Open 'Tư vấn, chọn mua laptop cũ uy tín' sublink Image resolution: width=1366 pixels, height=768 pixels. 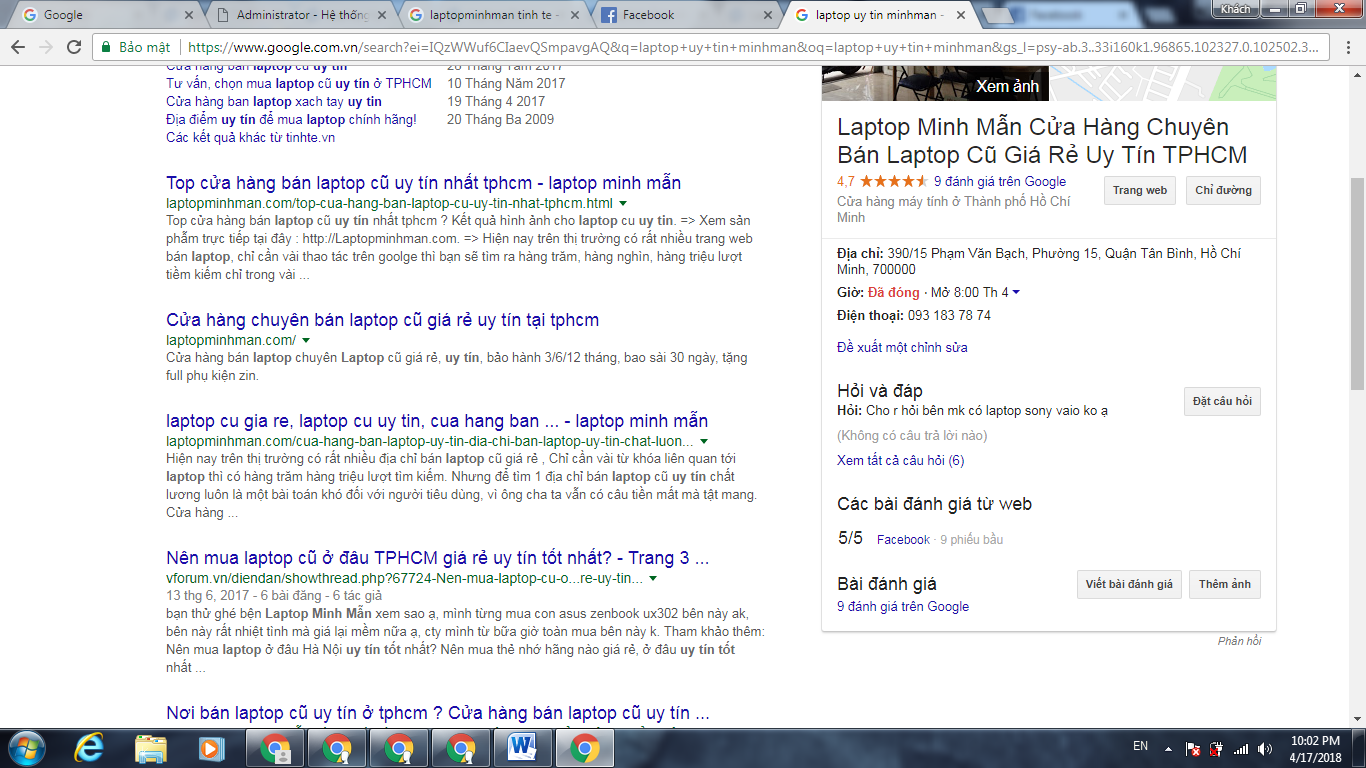[x=299, y=83]
